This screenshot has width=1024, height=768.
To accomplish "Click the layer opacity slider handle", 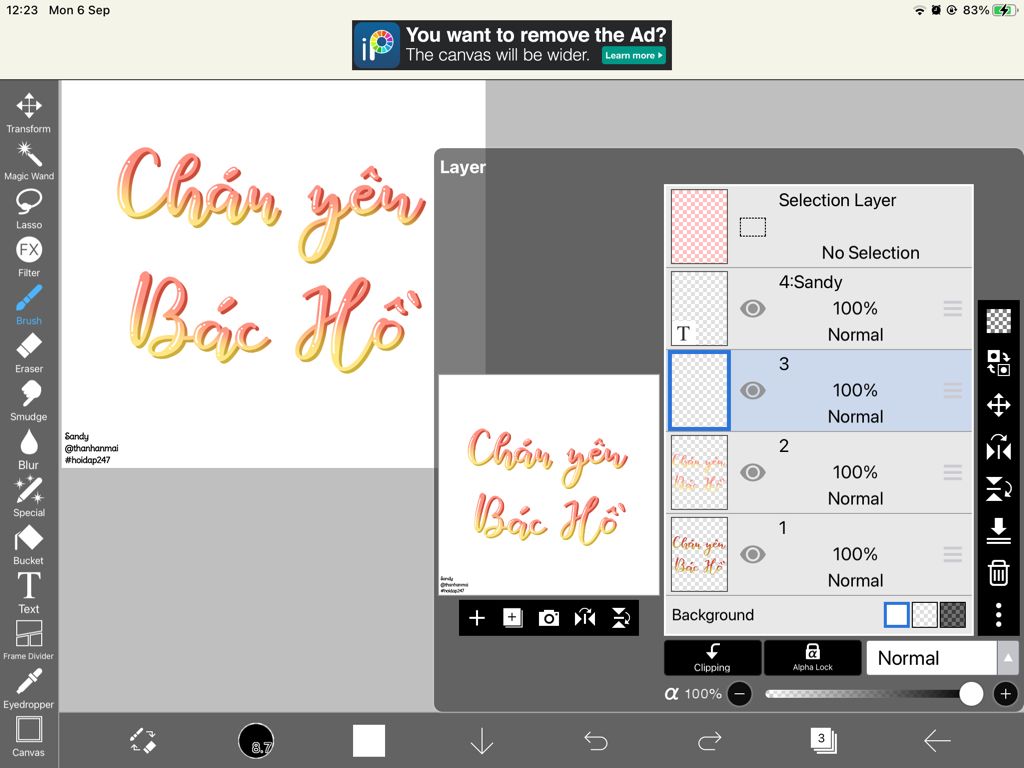I will tap(971, 694).
